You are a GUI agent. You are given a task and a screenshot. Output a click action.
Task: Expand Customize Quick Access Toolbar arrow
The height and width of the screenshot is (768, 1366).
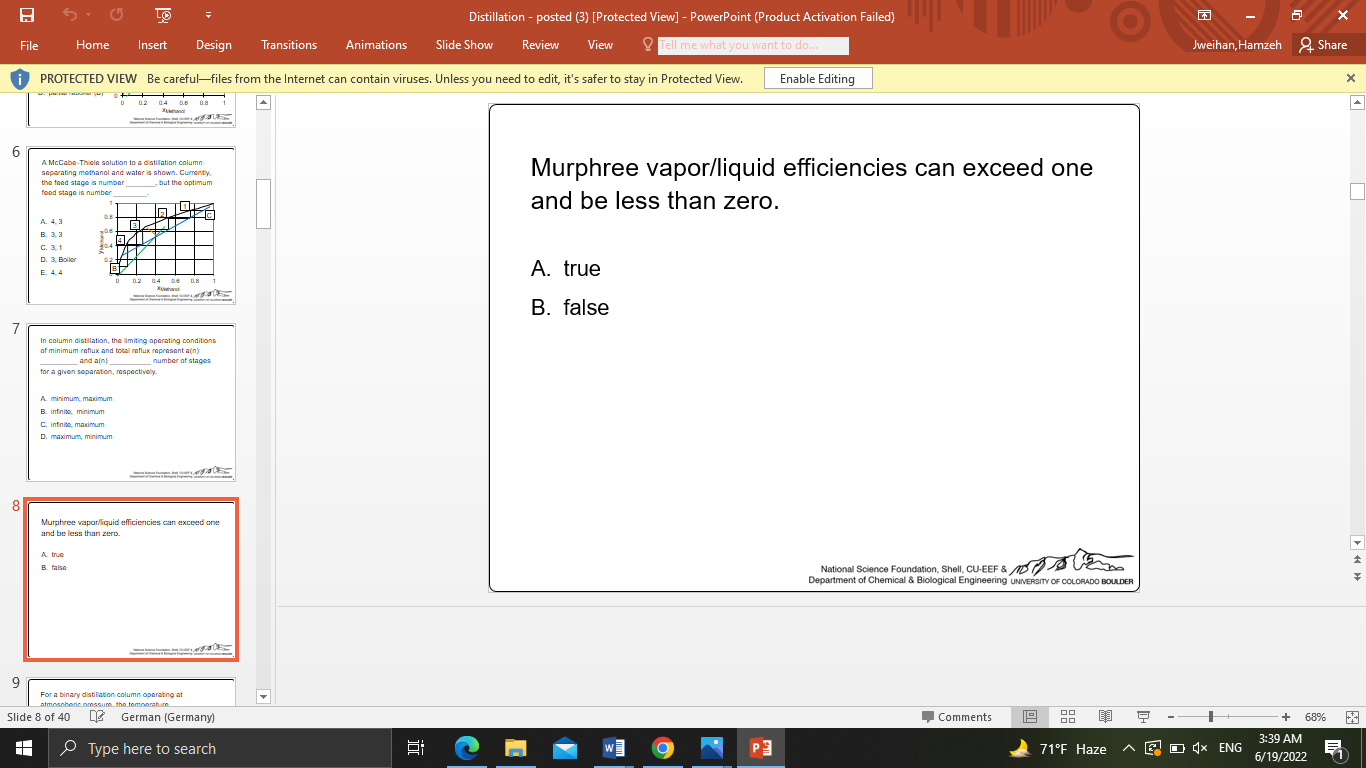(x=208, y=15)
